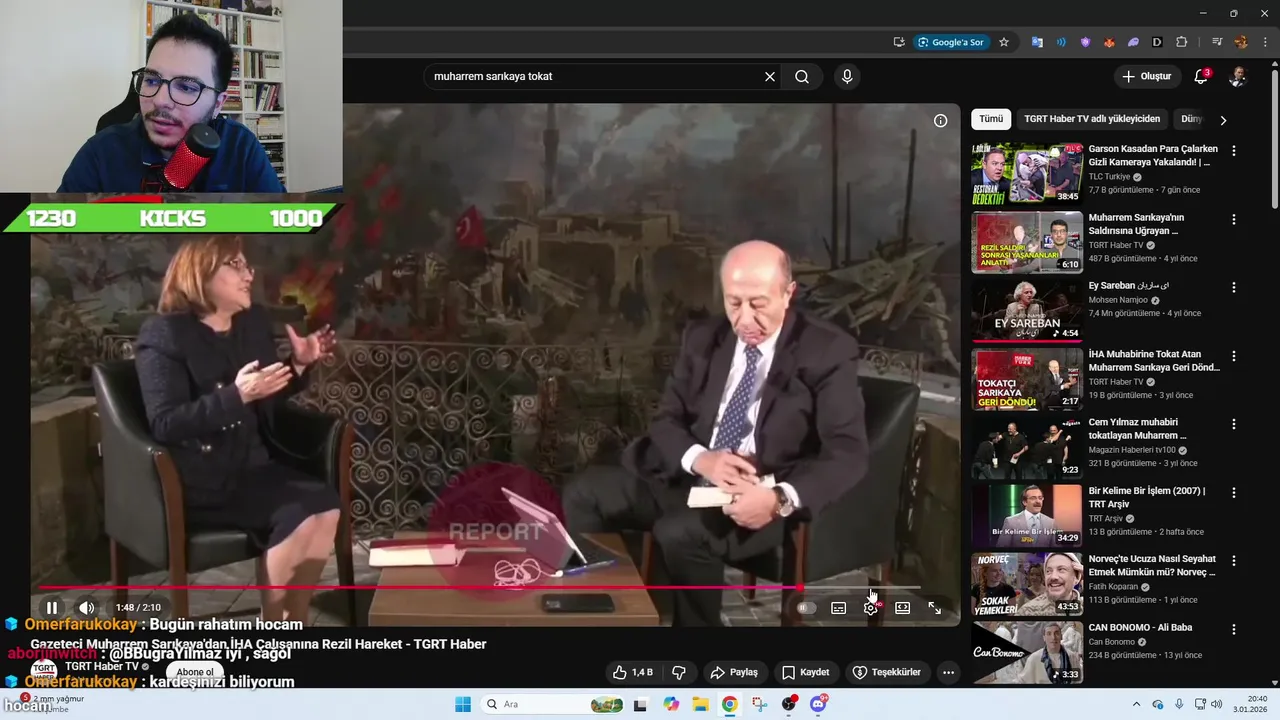Click the Teşekkürler thanks button
The image size is (1280, 720).
(x=886, y=672)
